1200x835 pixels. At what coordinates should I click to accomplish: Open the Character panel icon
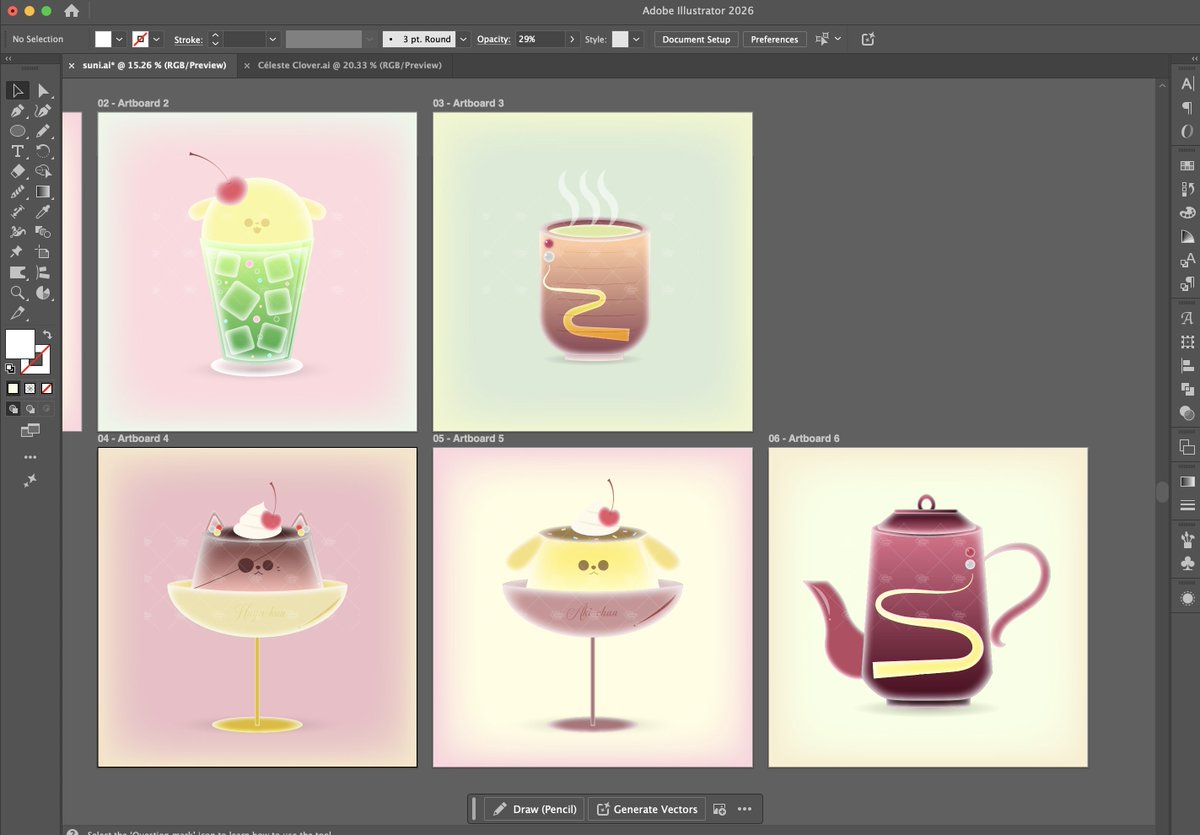1187,84
